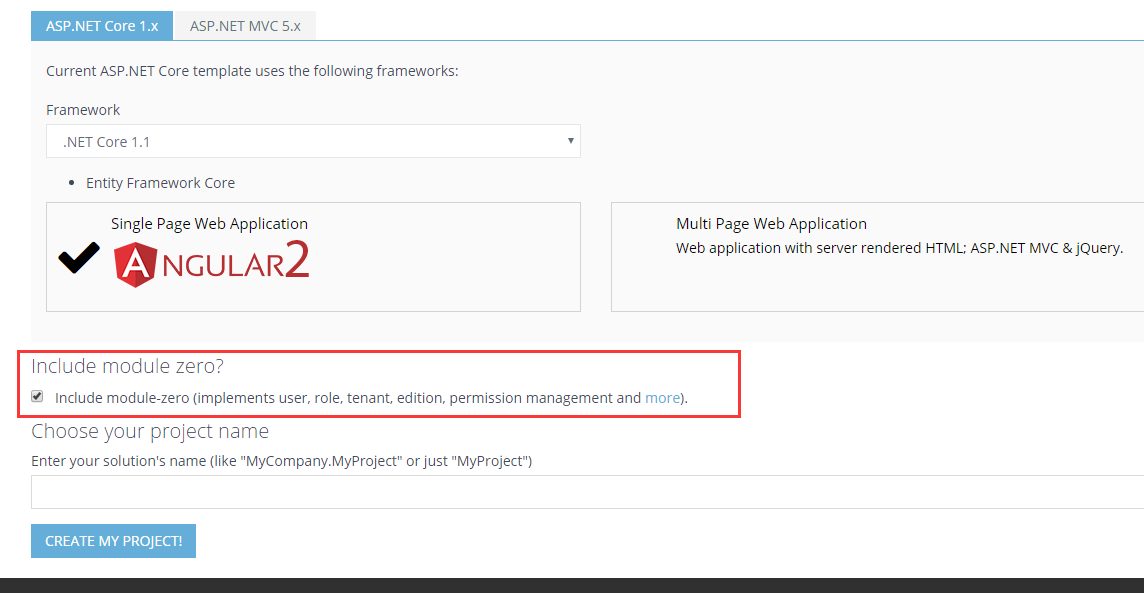Click the 'Framework' label
The height and width of the screenshot is (593, 1144).
[83, 110]
